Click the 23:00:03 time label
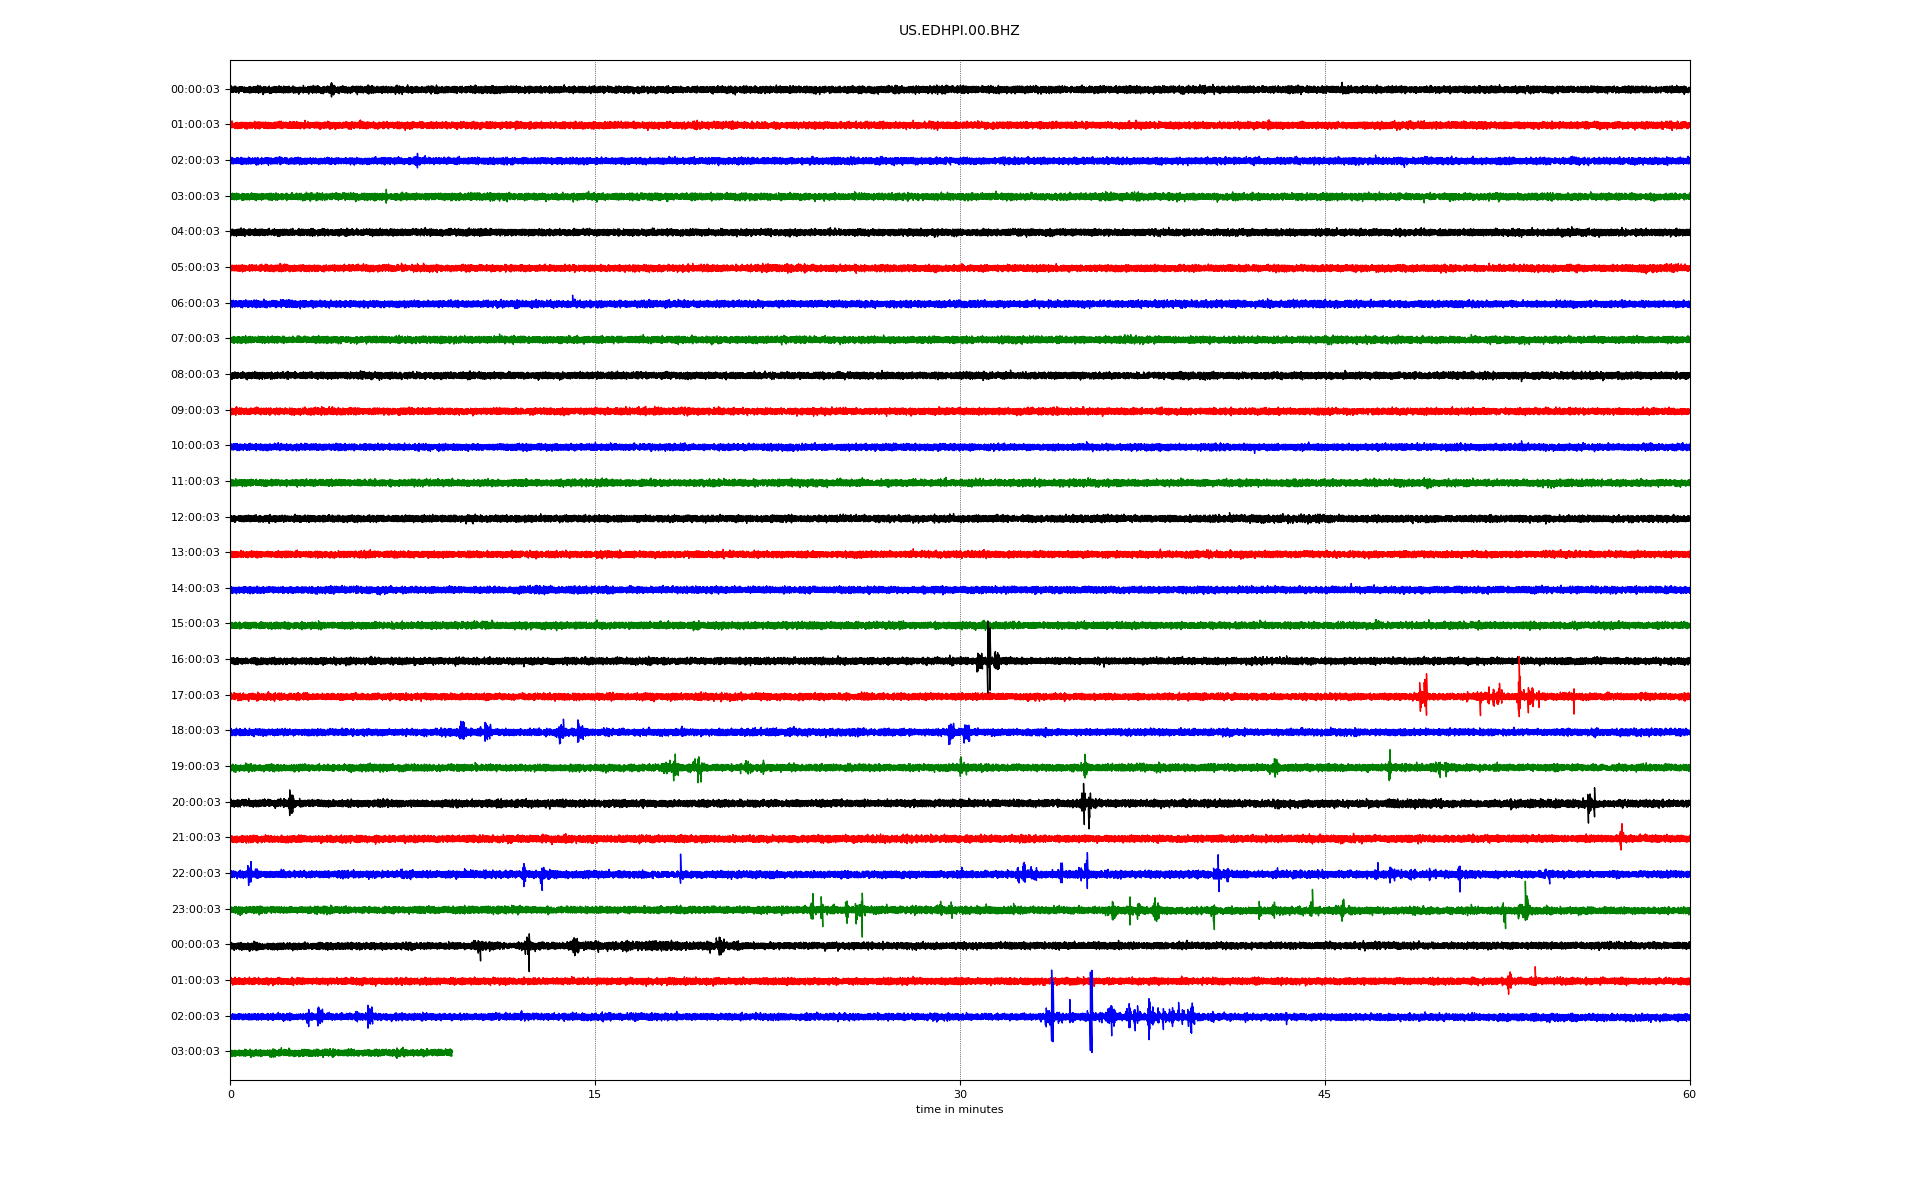 [195, 909]
